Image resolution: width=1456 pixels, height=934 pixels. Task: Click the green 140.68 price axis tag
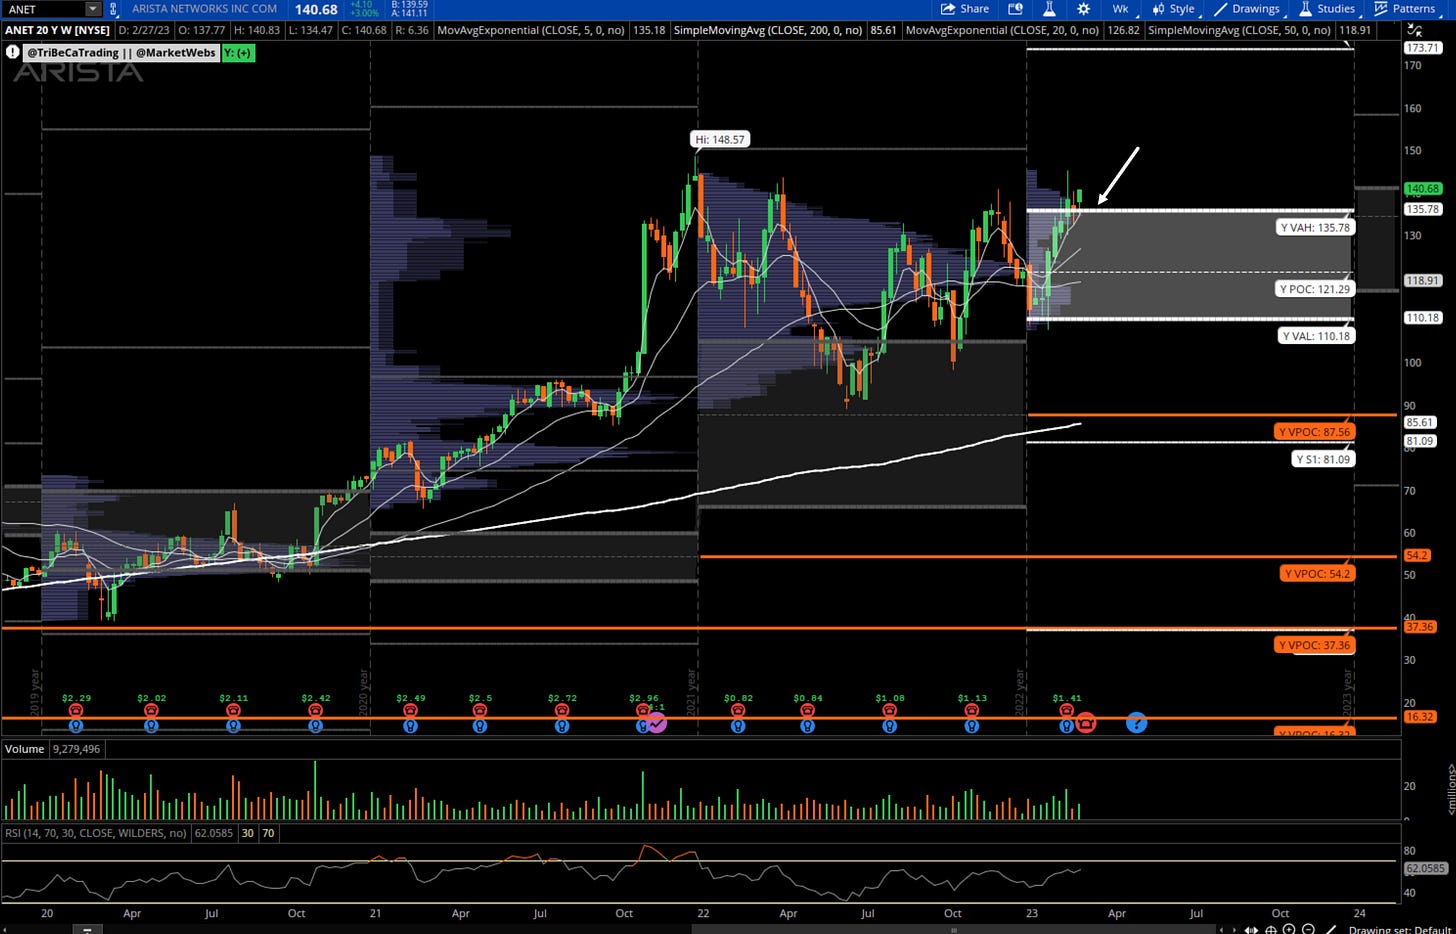click(1422, 188)
